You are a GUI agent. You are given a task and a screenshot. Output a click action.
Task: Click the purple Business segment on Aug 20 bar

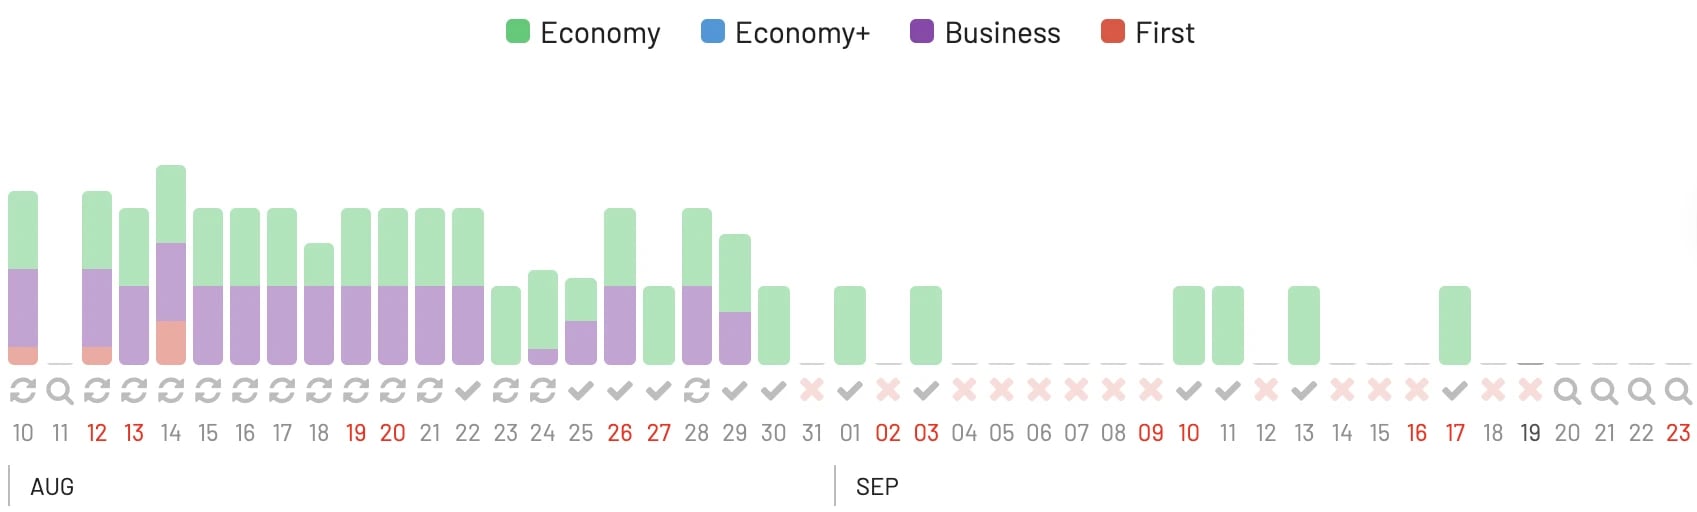point(393,325)
